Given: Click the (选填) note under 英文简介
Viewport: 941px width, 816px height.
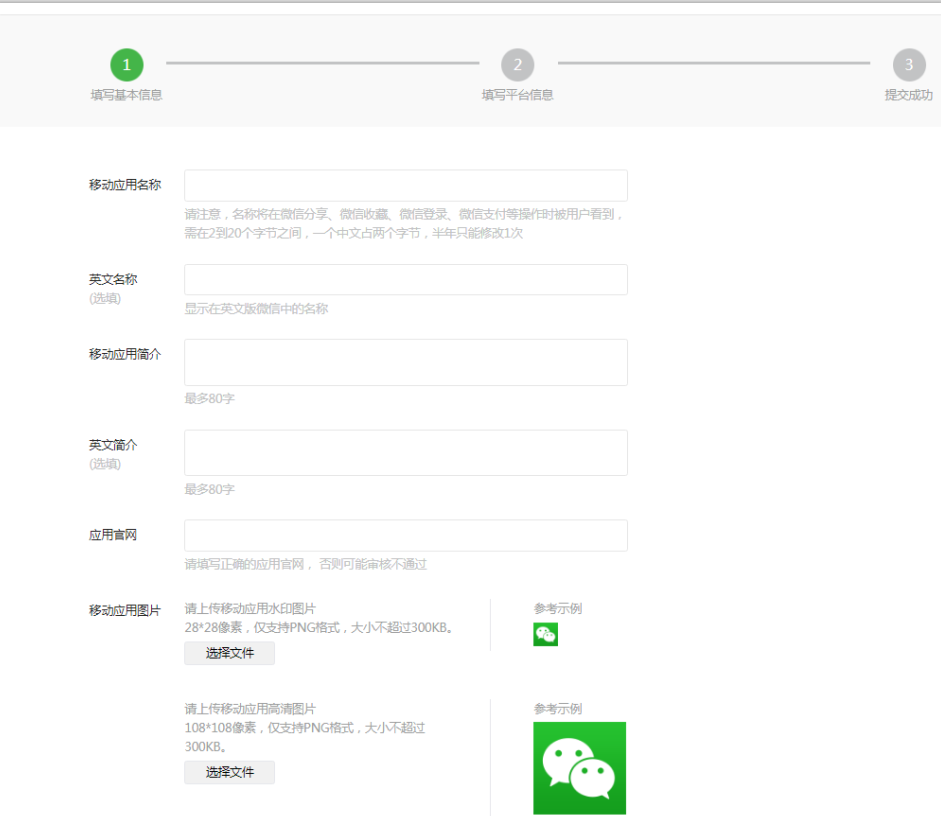Looking at the screenshot, I should click(105, 464).
